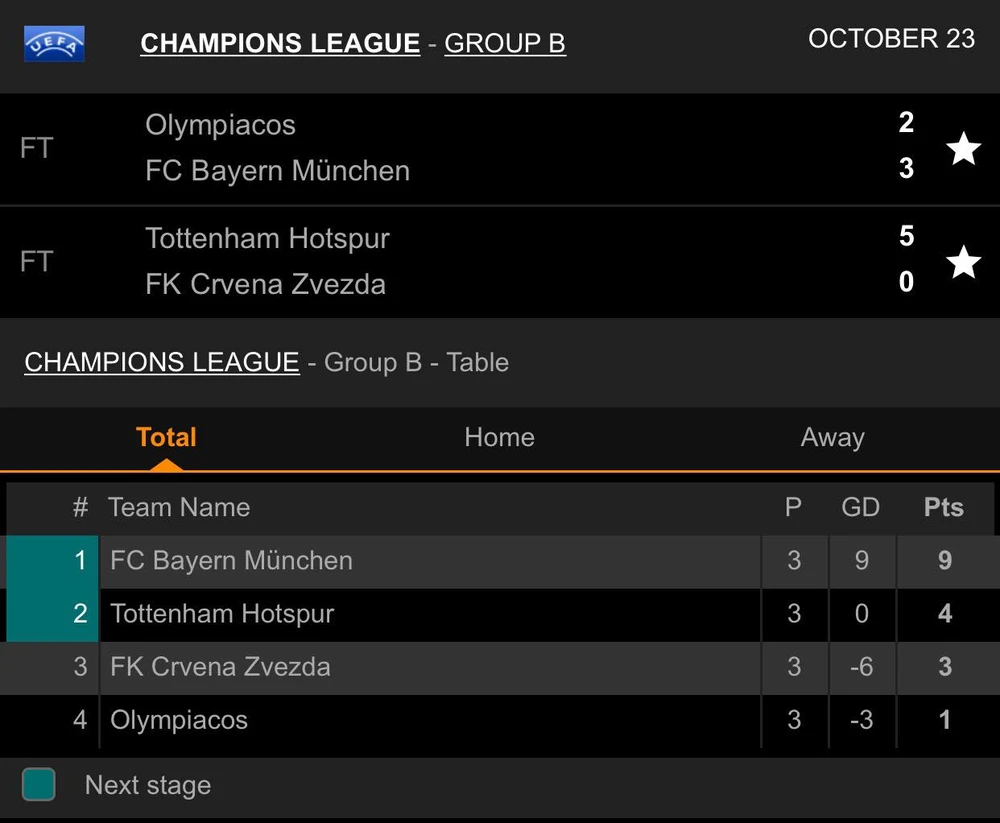The image size is (1000, 823).
Task: Select the Total tab
Action: pos(166,438)
